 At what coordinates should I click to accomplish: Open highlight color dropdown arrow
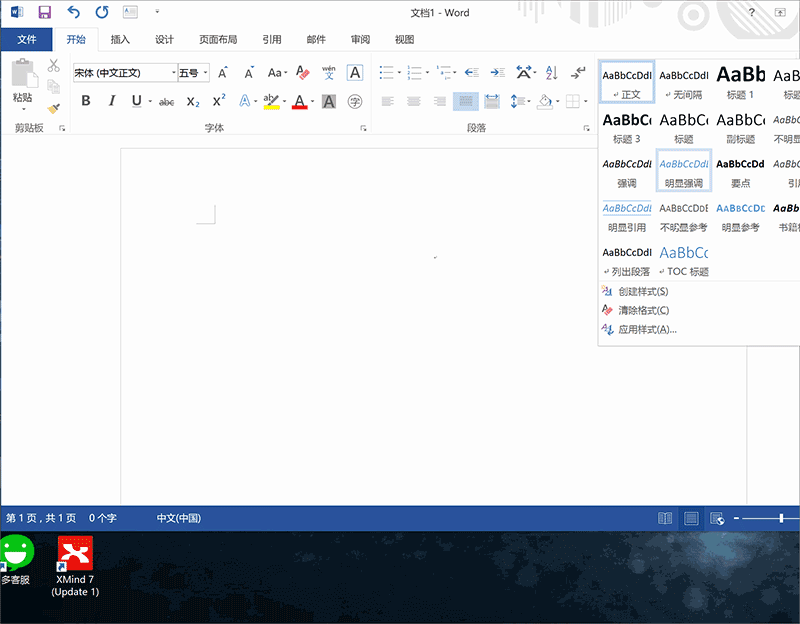[284, 102]
